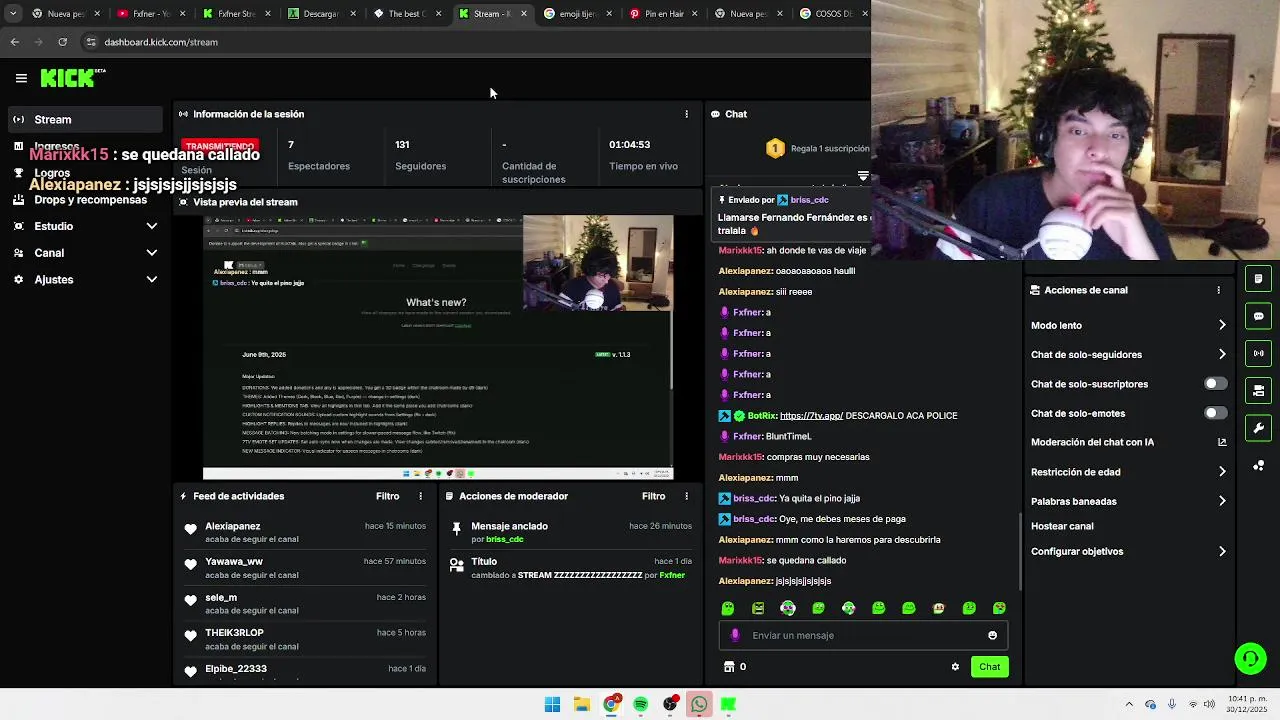1280x720 pixels.
Task: Open the Kick hamburger menu
Action: pyautogui.click(x=21, y=77)
